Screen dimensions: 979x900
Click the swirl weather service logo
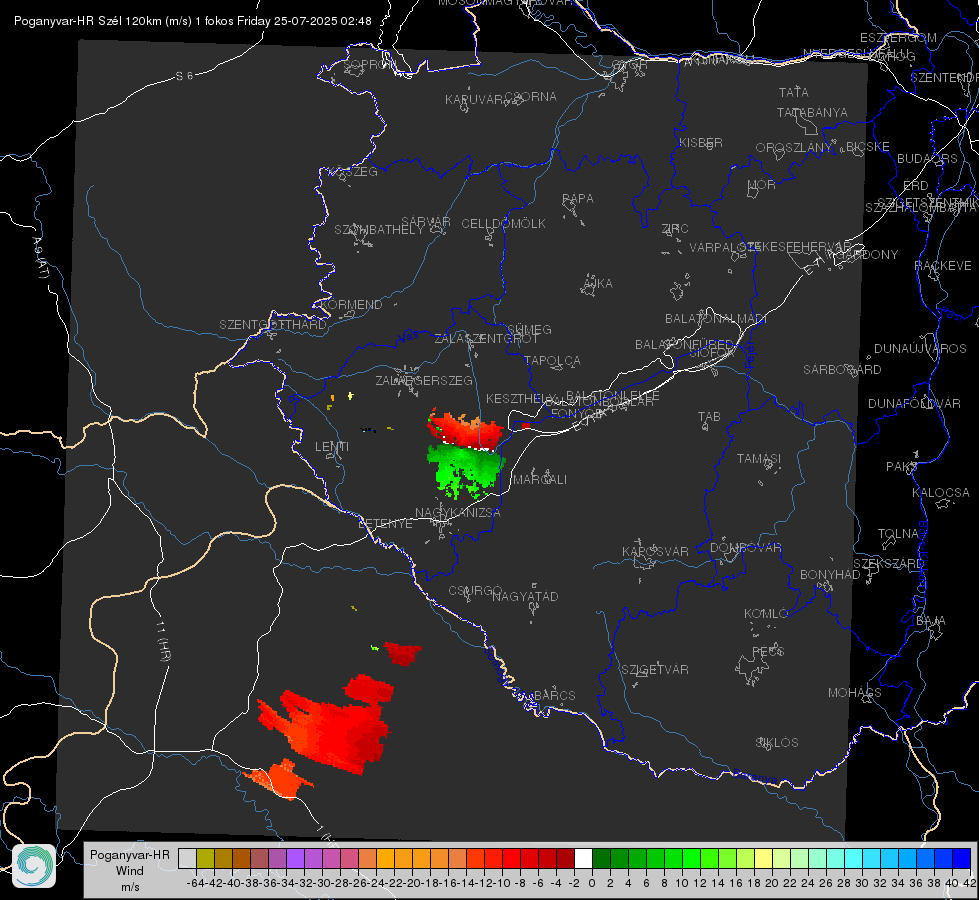coord(34,866)
